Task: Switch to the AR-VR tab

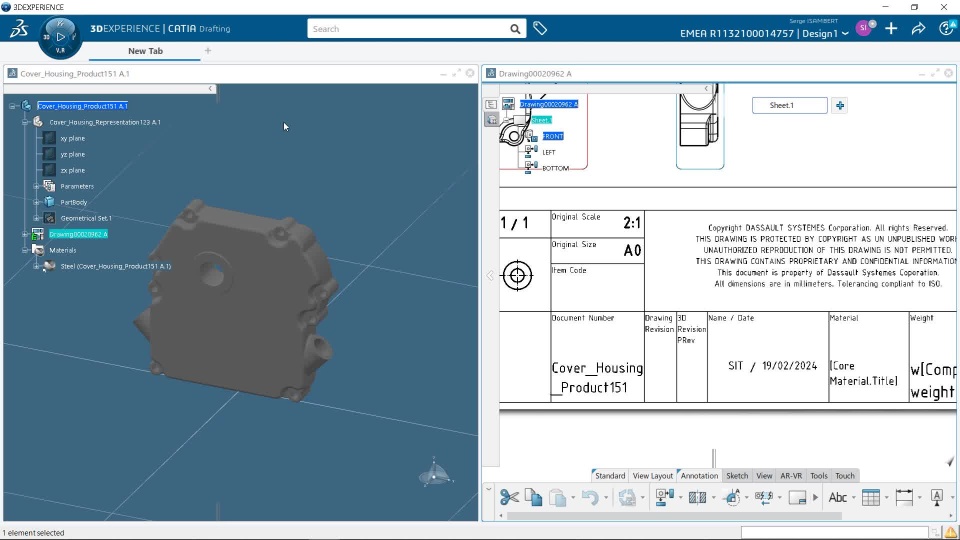Action: [790, 476]
